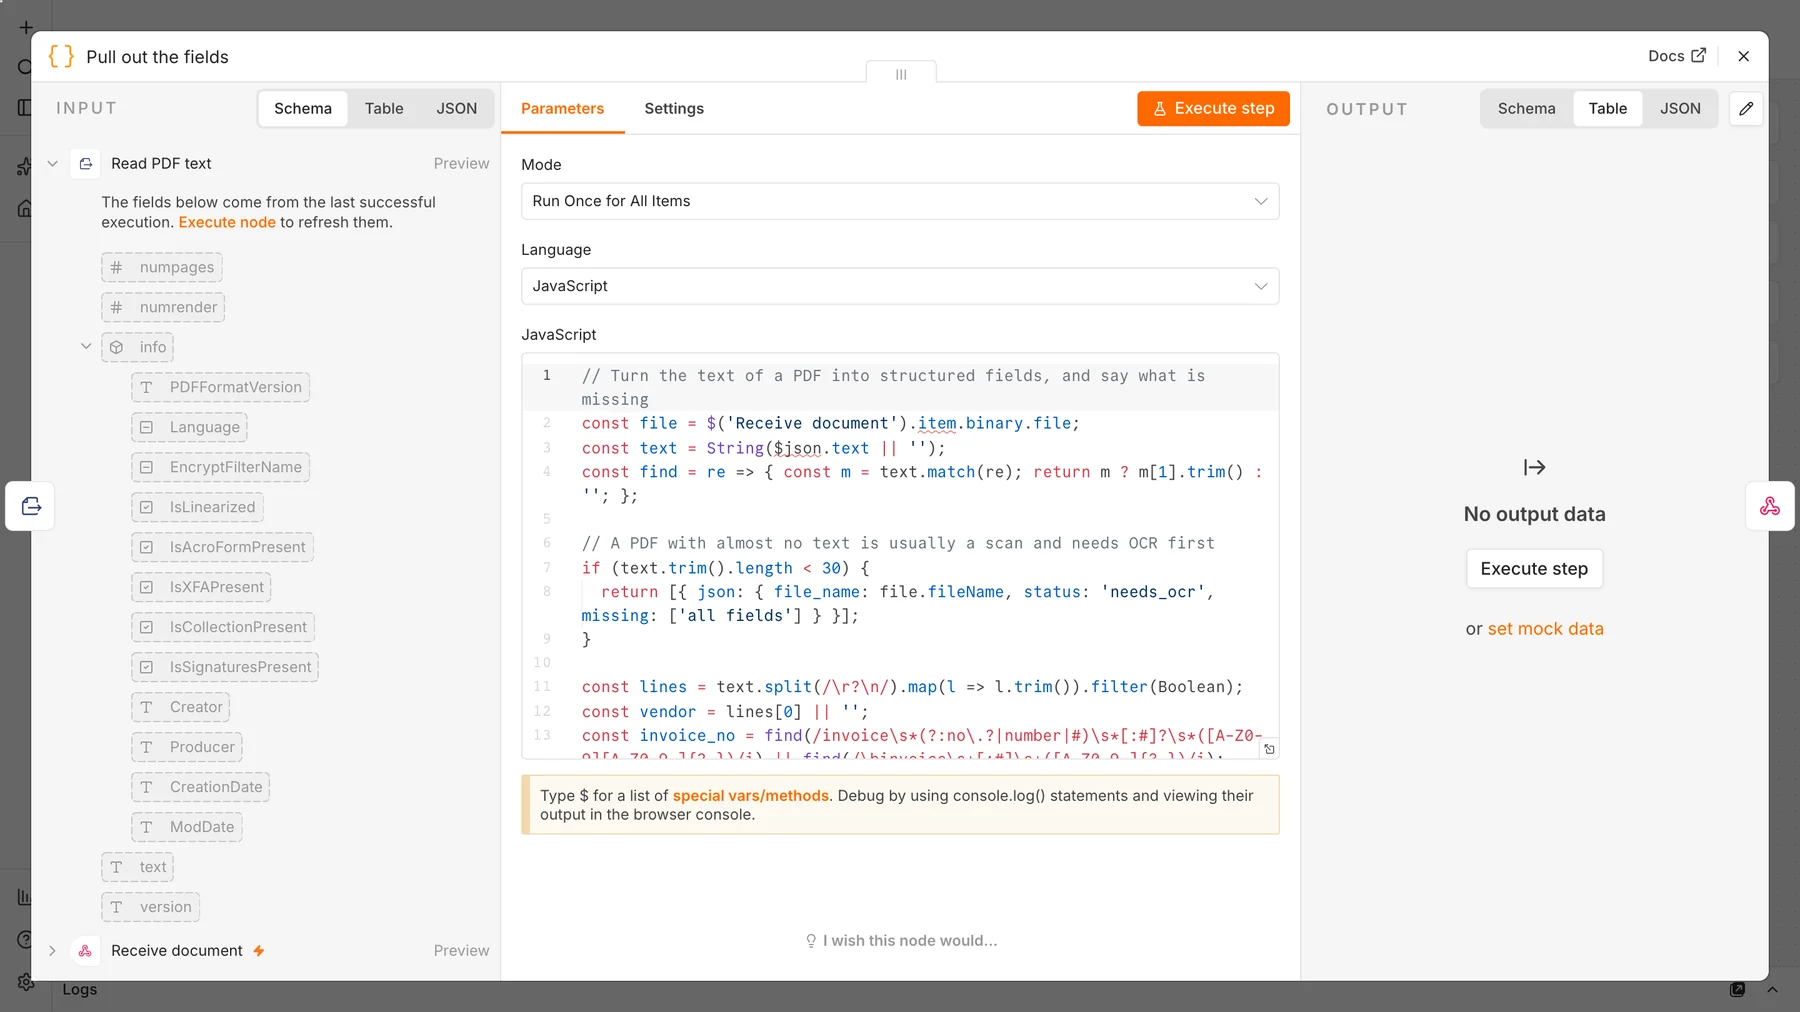Open Docs external link
Image resolution: width=1800 pixels, height=1012 pixels.
(x=1677, y=56)
